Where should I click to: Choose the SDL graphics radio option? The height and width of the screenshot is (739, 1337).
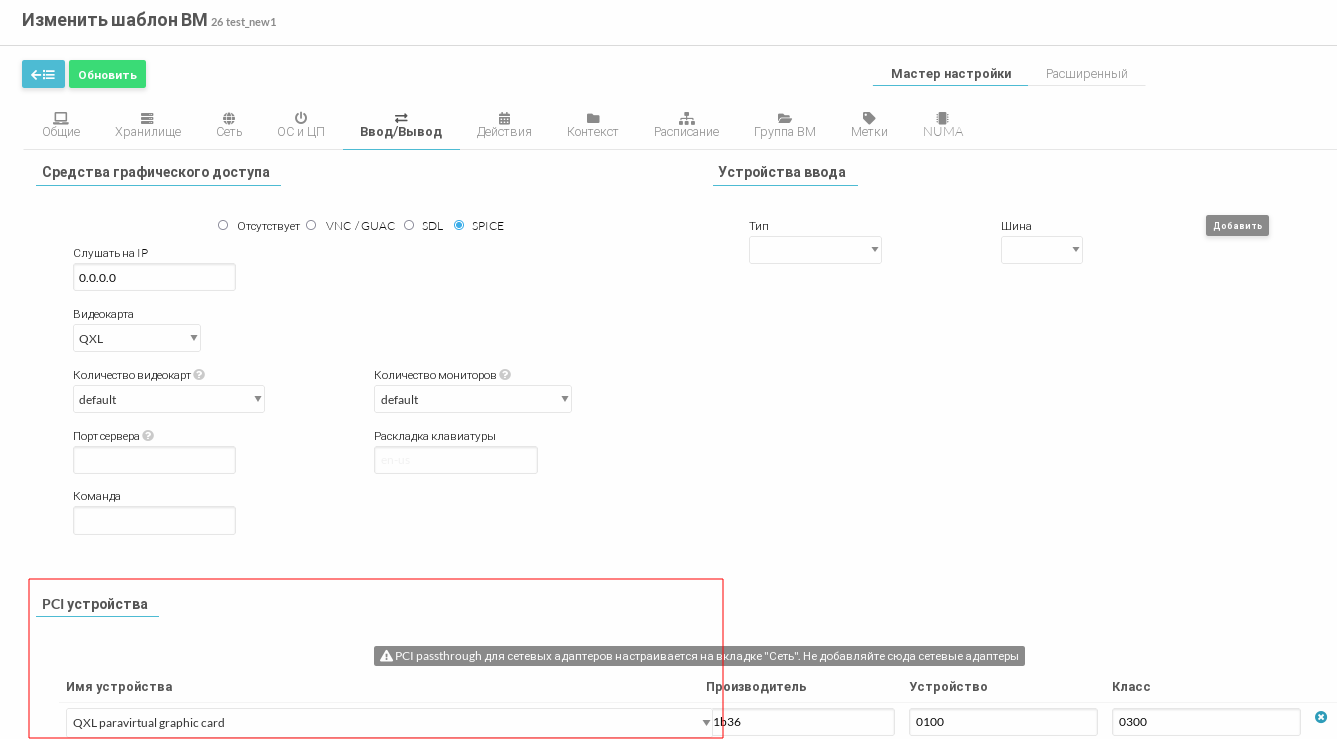coord(409,225)
